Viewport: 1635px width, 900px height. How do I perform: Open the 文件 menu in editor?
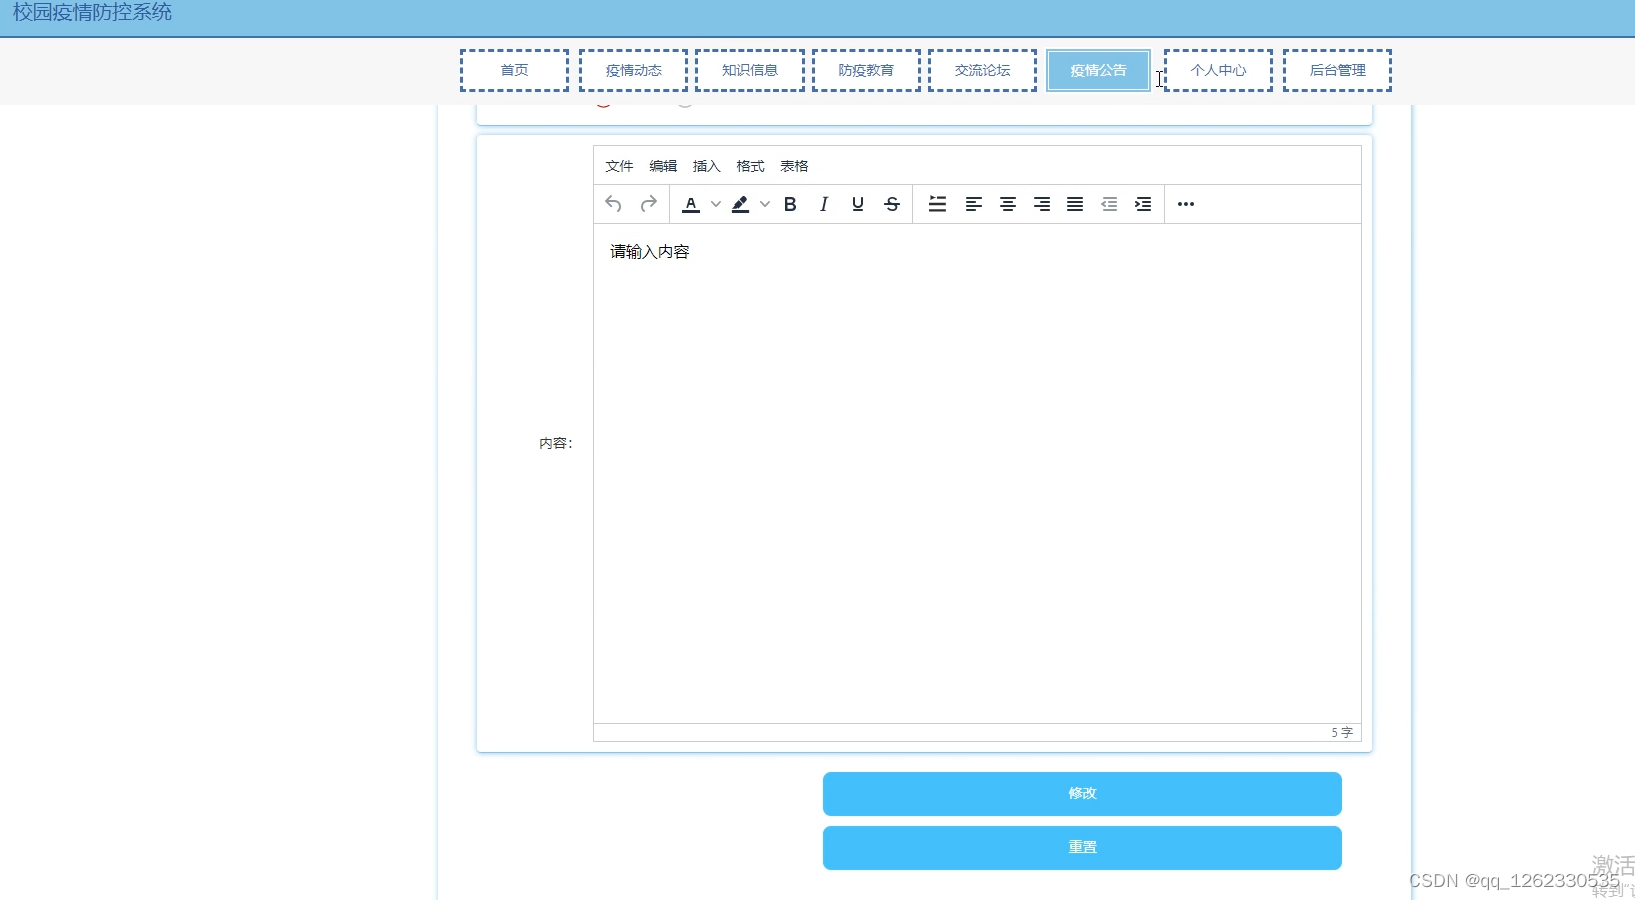(619, 166)
